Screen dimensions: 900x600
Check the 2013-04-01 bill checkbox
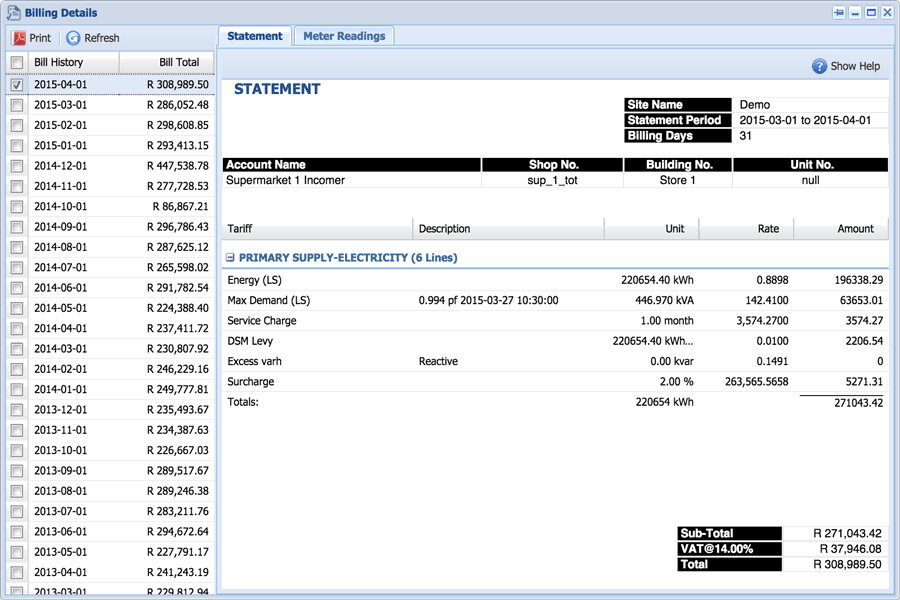17,572
